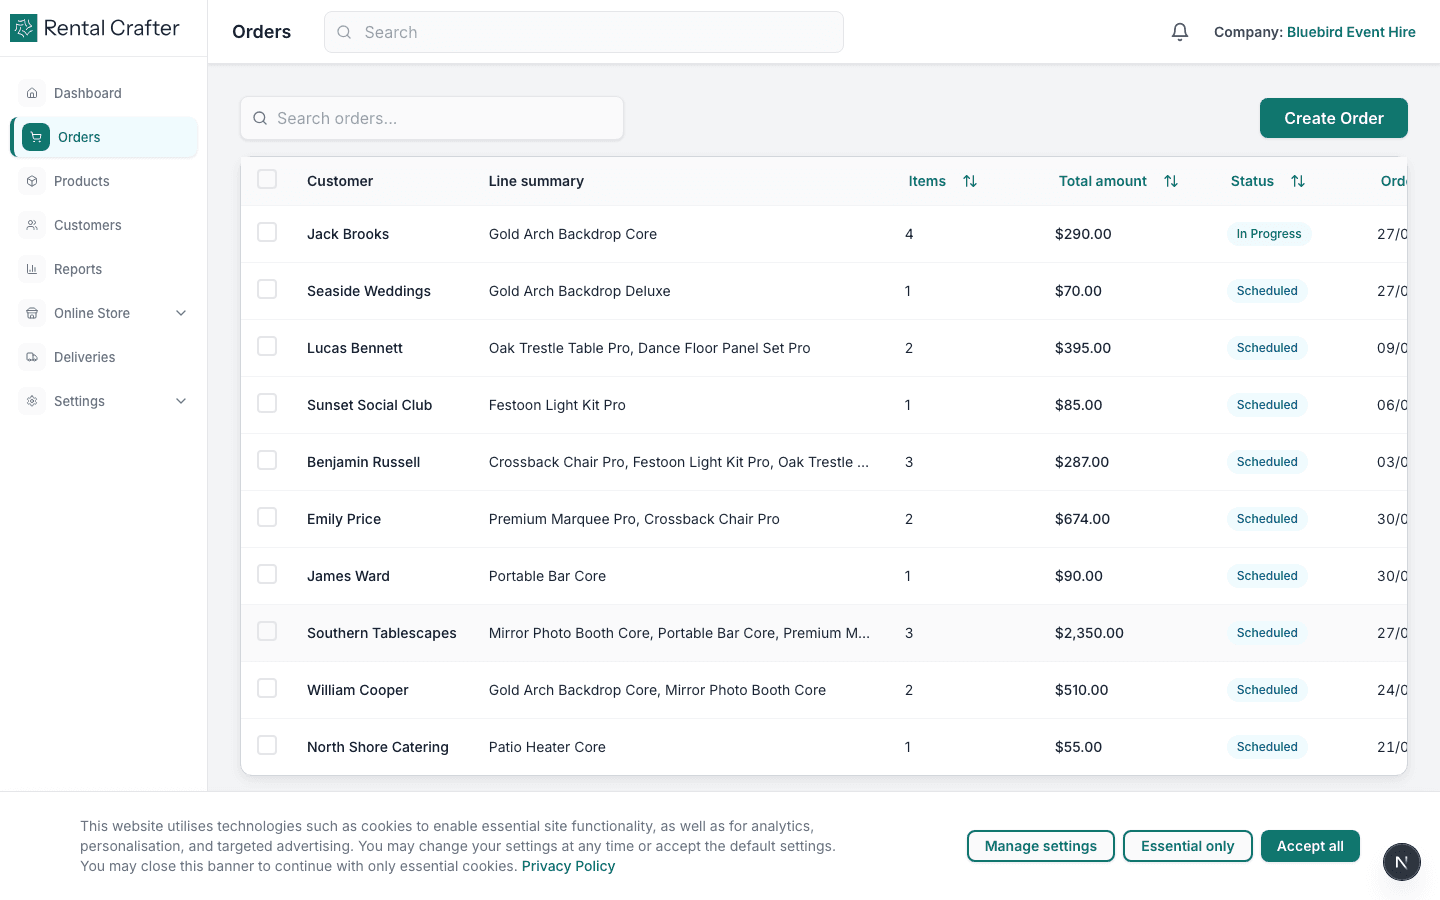Click the Reports chart icon
This screenshot has height=900, width=1440.
pos(32,269)
